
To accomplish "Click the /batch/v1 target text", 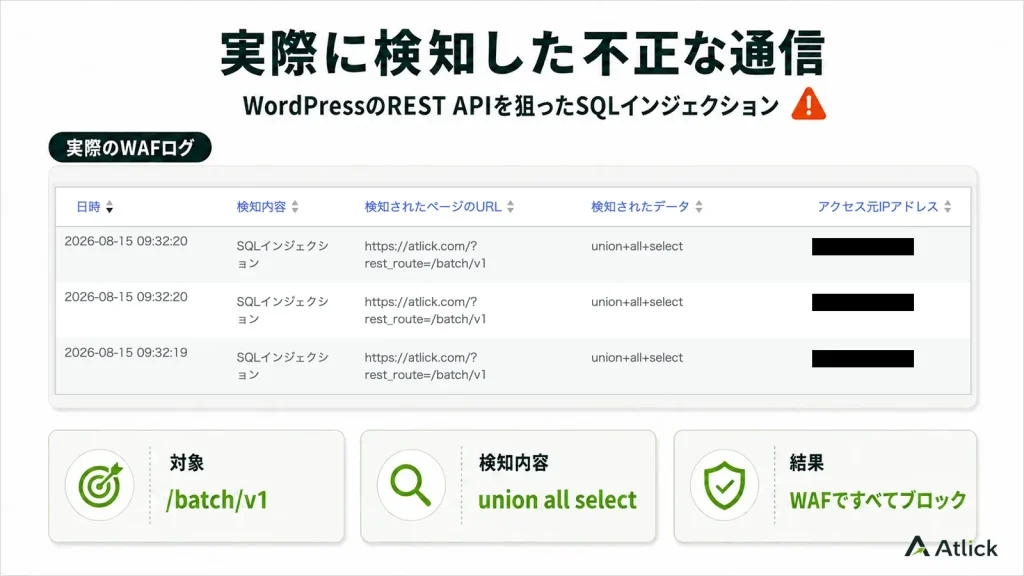I will click(217, 500).
